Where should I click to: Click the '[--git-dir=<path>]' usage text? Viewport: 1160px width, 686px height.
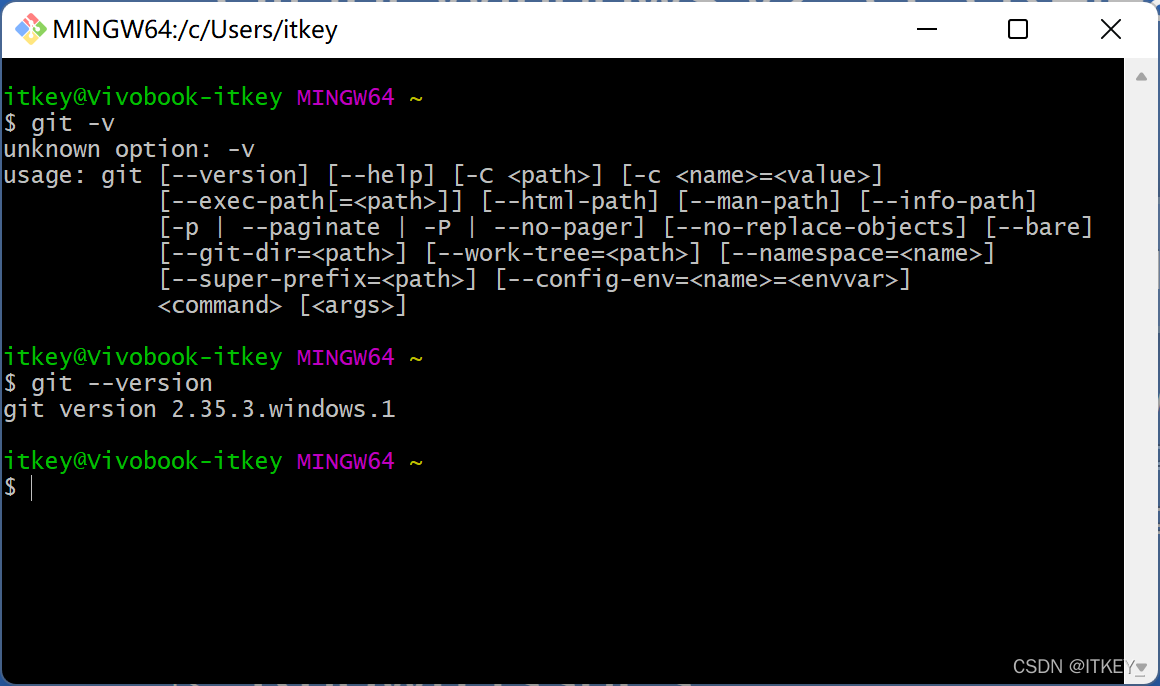283,253
